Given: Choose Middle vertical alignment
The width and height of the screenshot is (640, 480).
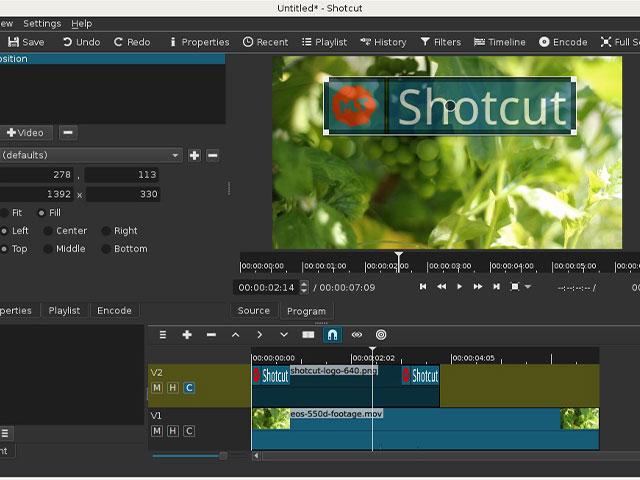Looking at the screenshot, I should click(65, 249).
